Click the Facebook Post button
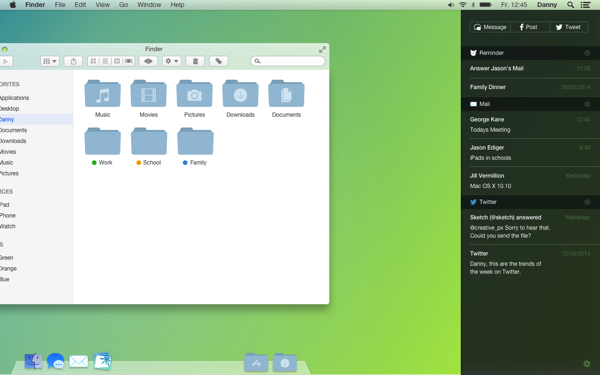The image size is (600, 375). tap(530, 27)
